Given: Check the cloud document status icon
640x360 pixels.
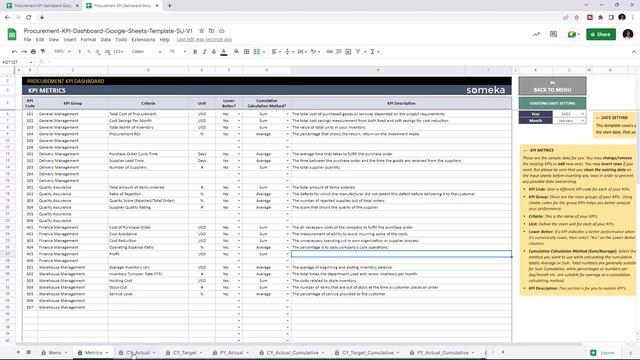Looking at the screenshot, I should [x=222, y=31].
